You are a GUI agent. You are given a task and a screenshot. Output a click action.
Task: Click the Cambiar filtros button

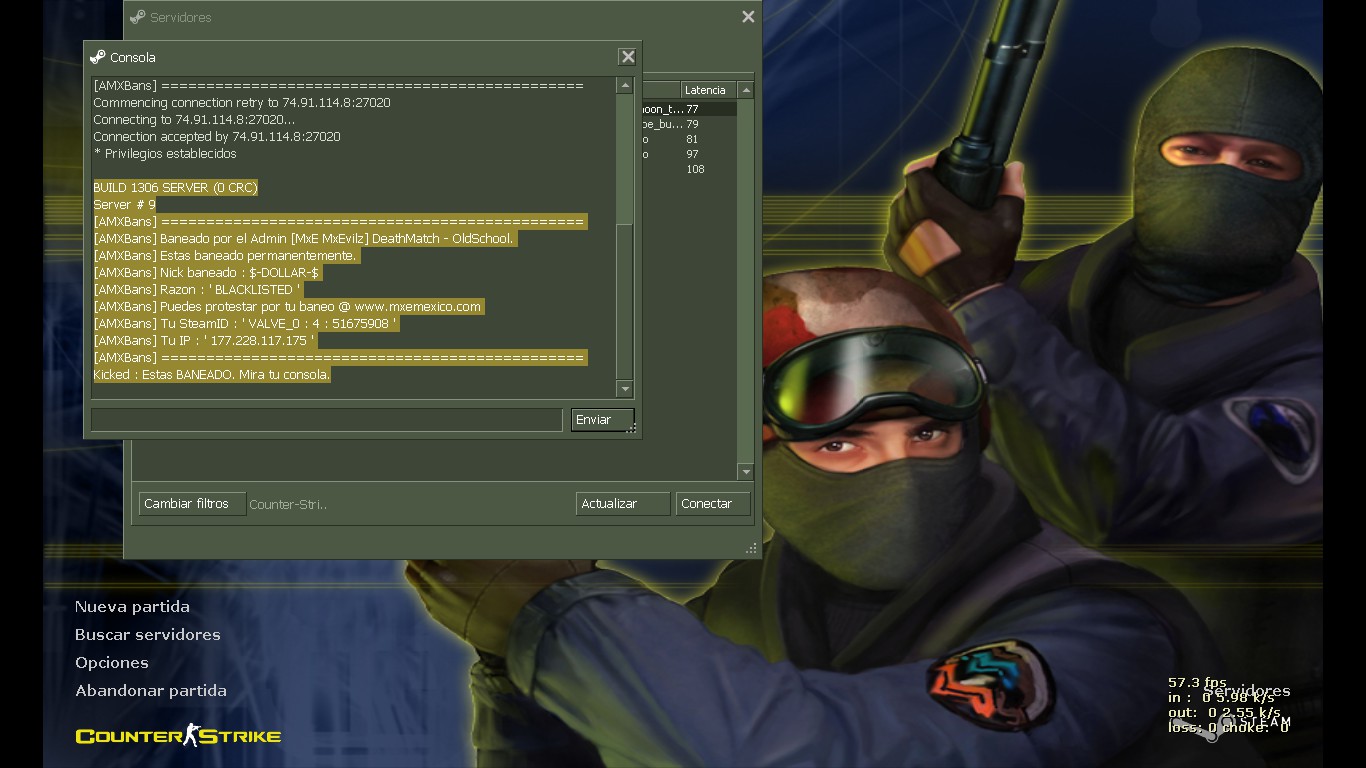192,504
